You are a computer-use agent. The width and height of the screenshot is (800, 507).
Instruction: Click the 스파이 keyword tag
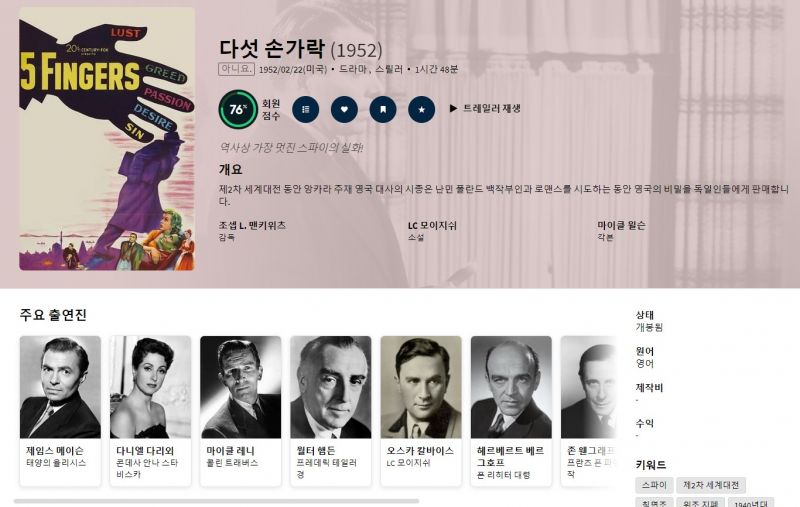655,485
